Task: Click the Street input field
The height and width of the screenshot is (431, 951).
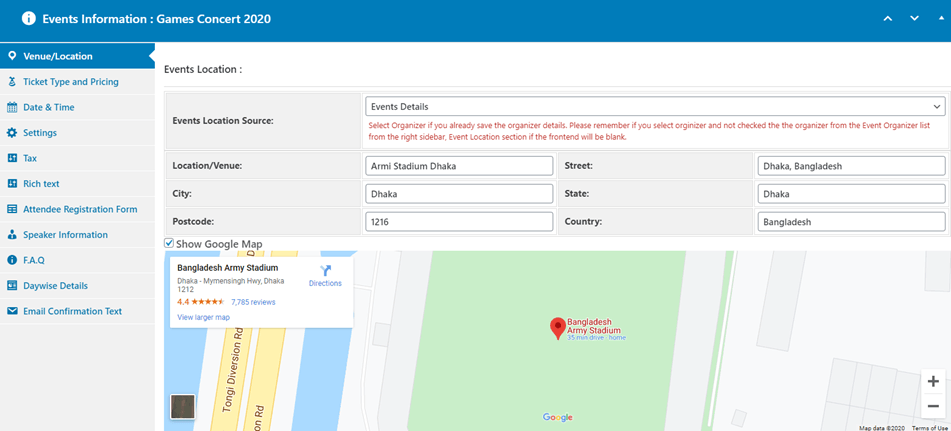Action: (x=852, y=165)
